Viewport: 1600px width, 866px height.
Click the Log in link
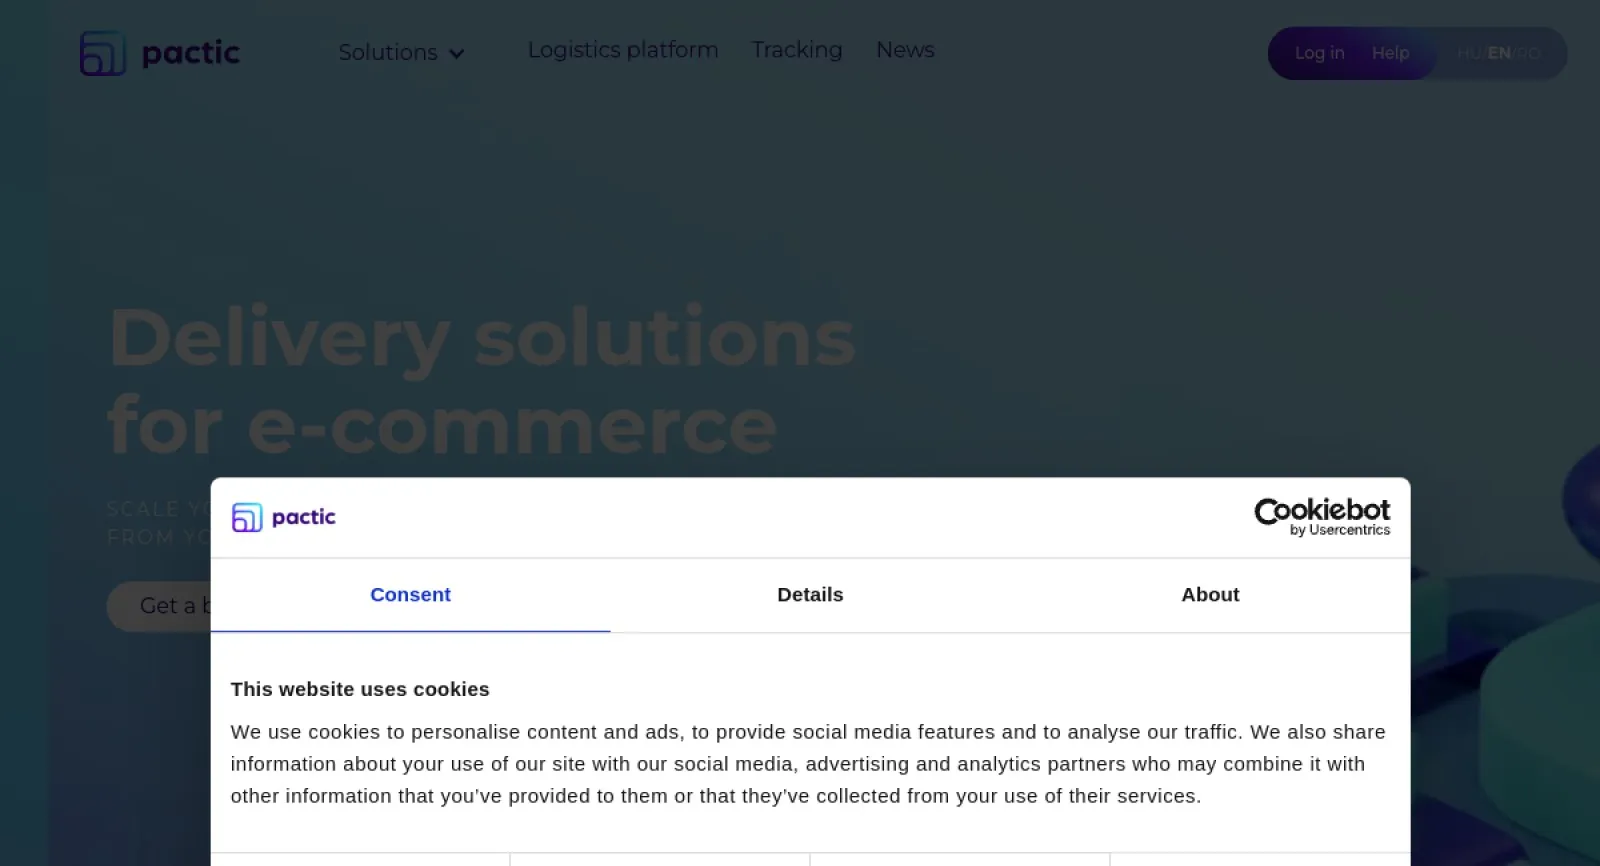[1319, 53]
